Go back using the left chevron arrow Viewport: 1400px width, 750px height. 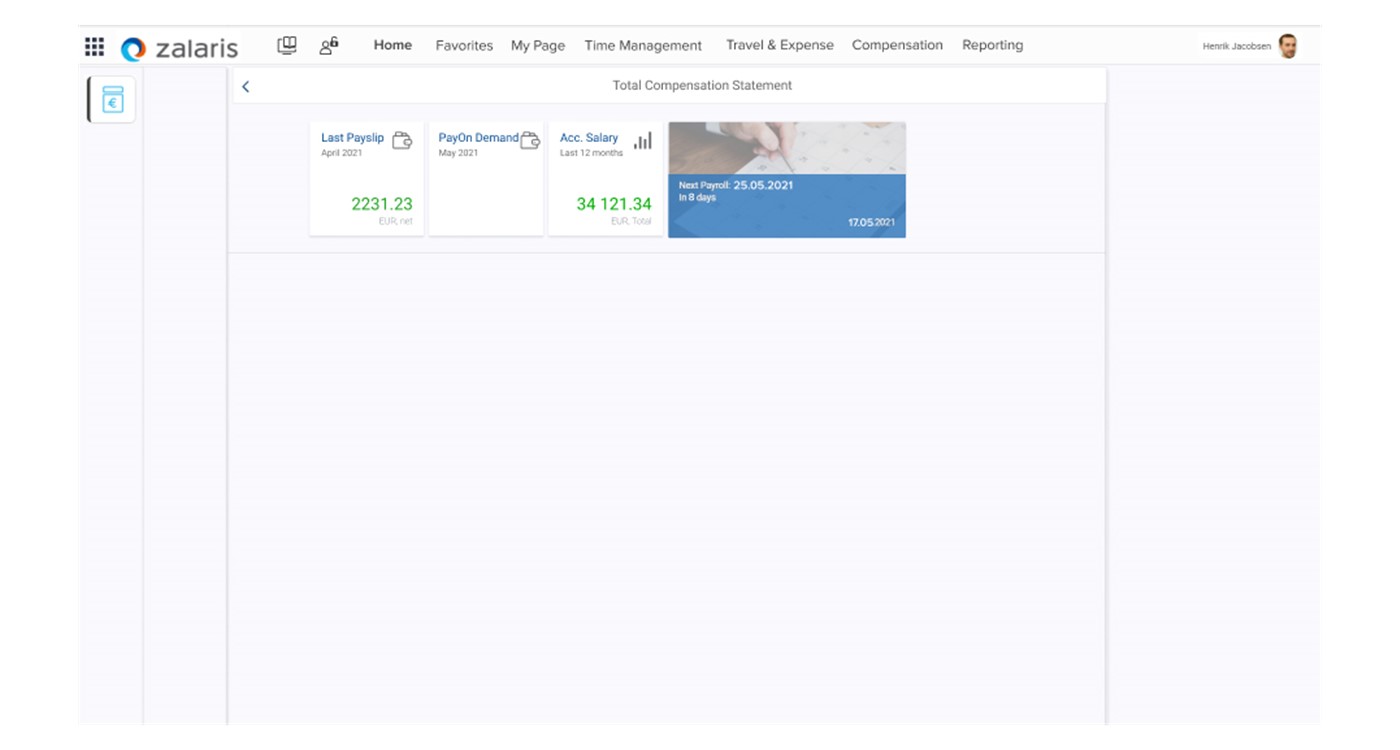[246, 86]
